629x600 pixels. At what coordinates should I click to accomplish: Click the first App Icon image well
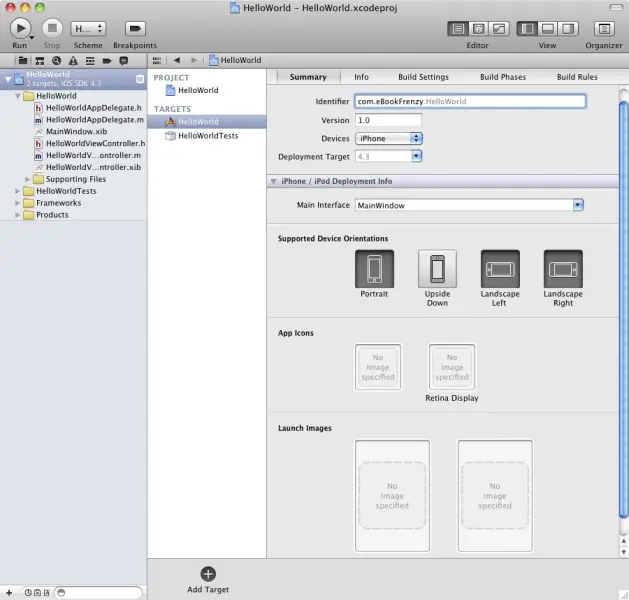click(378, 367)
